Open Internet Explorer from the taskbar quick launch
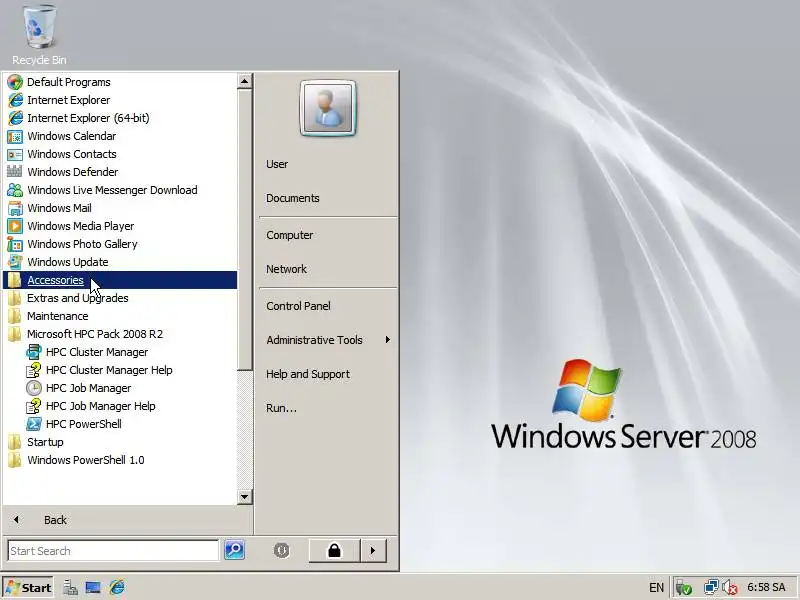Screen dimensions: 800x600 coord(117,587)
